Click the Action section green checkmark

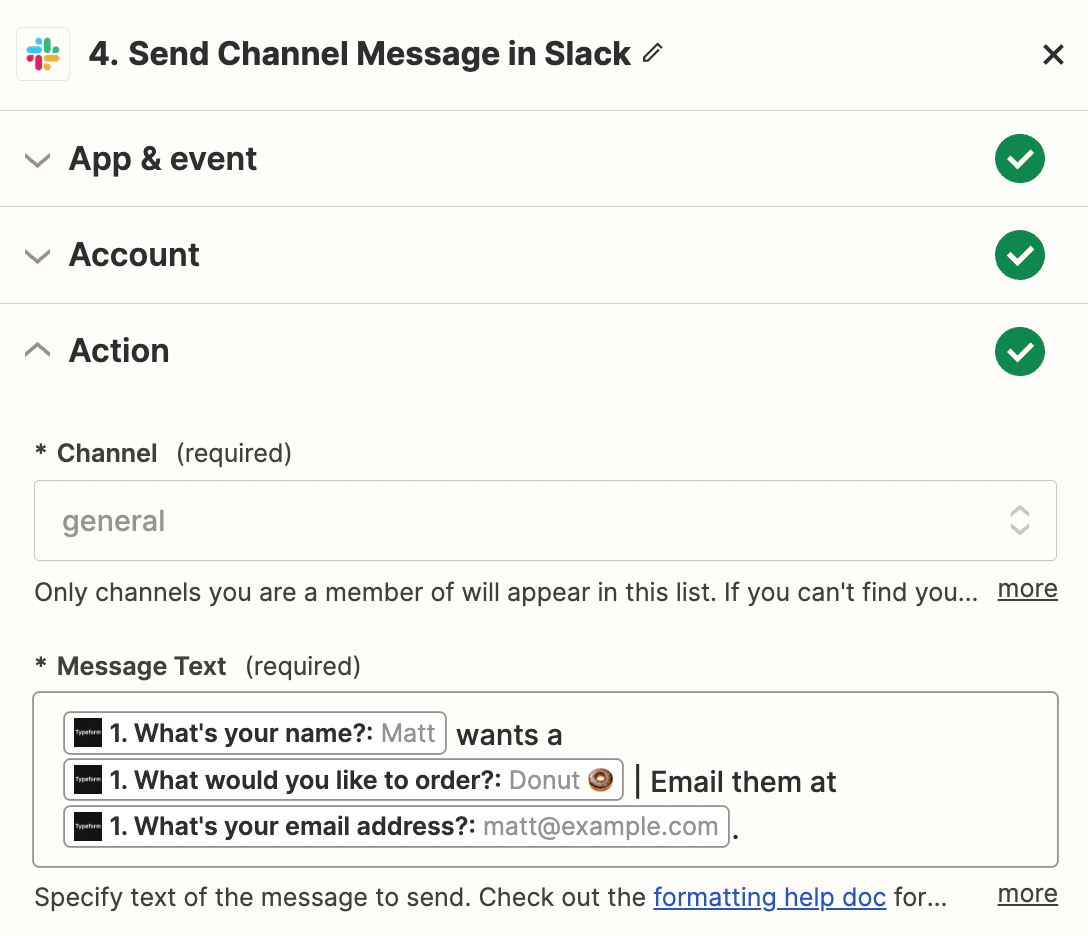(x=1019, y=351)
